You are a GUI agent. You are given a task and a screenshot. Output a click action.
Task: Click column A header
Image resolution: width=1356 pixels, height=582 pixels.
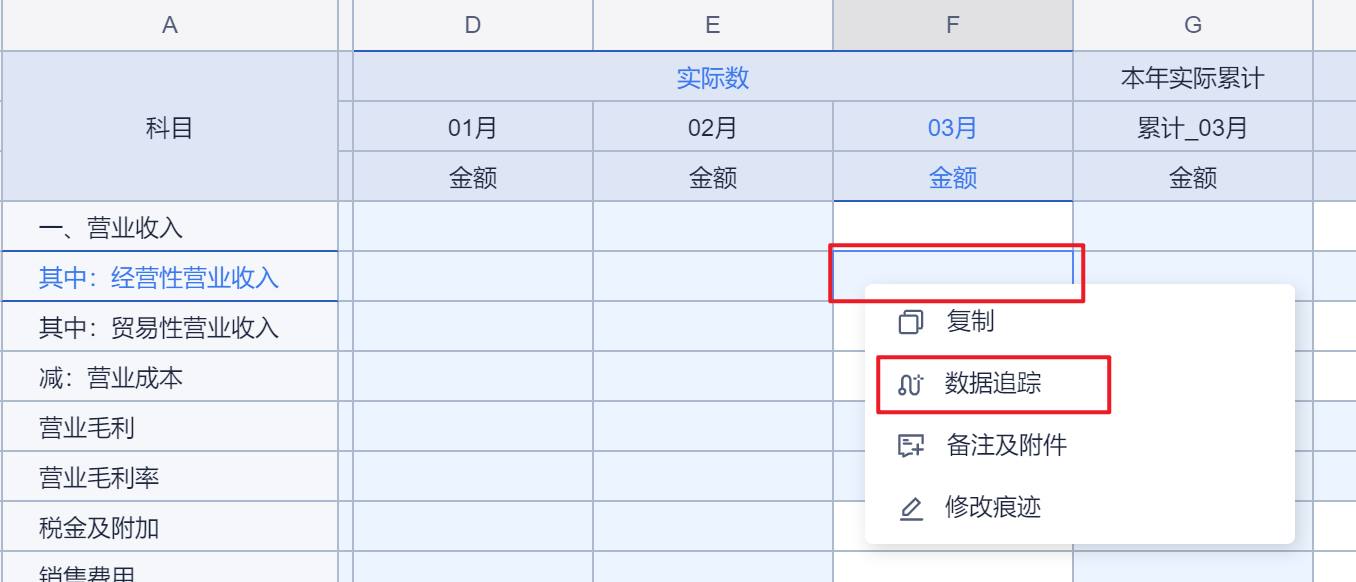click(x=170, y=25)
